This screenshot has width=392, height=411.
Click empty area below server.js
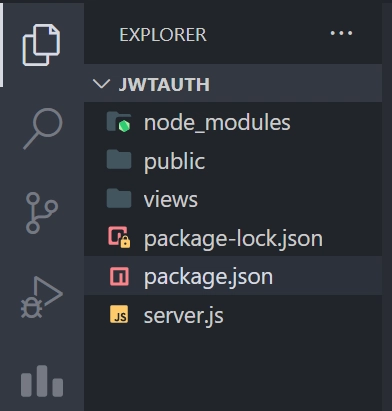[233, 372]
